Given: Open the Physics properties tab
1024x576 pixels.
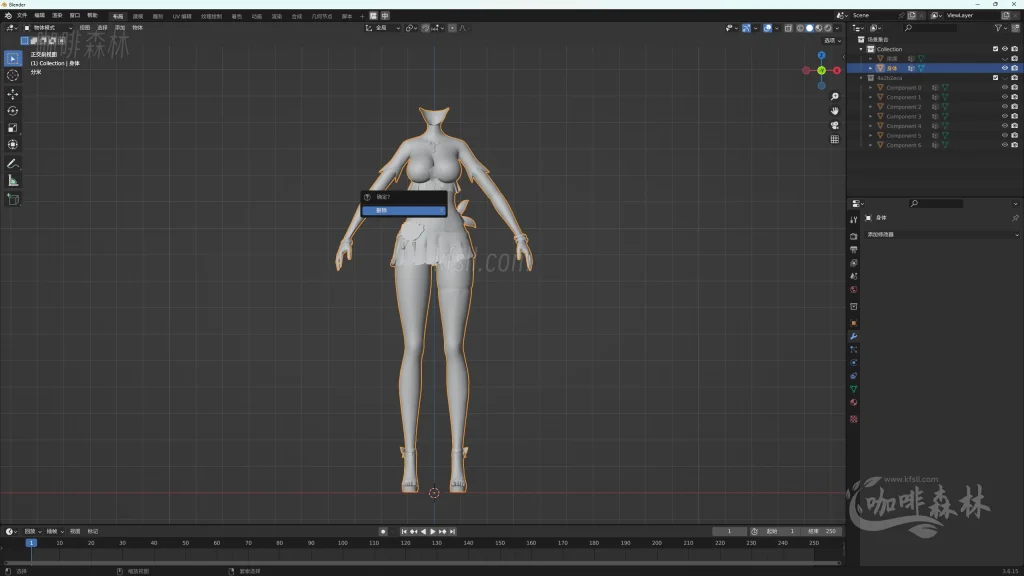Looking at the screenshot, I should 854,362.
